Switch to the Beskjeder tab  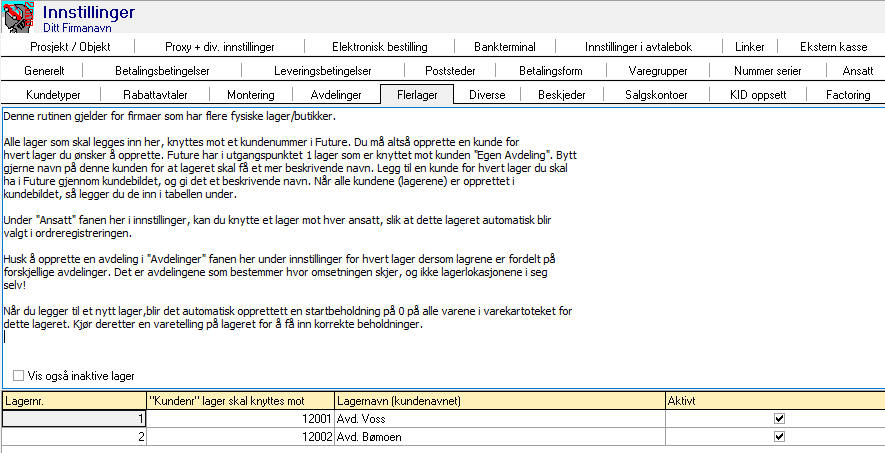[x=561, y=95]
